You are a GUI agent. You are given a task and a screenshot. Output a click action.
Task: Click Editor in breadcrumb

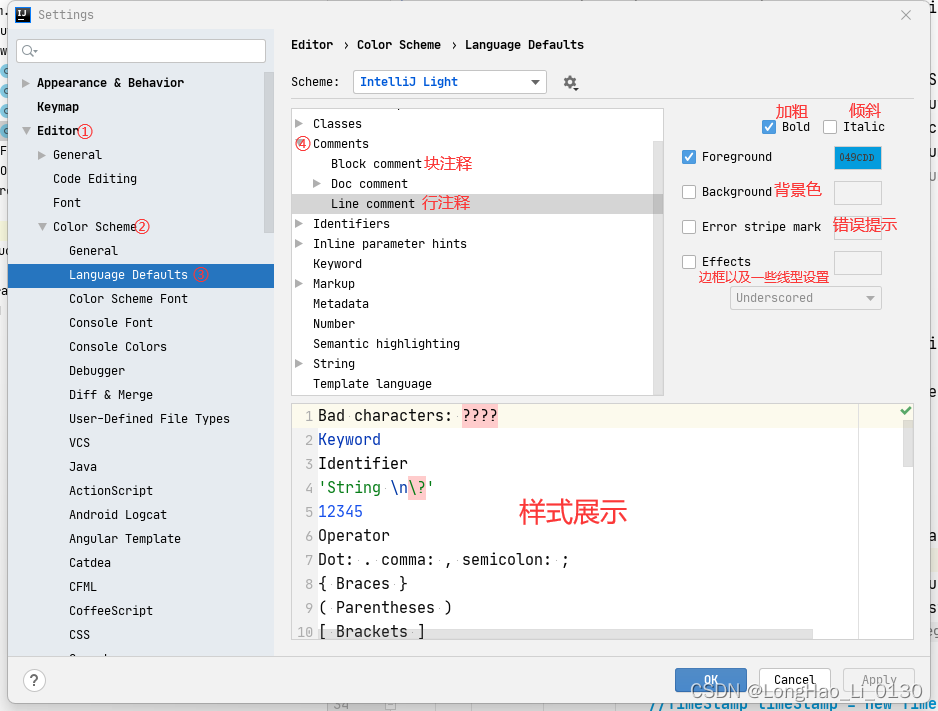(x=312, y=45)
